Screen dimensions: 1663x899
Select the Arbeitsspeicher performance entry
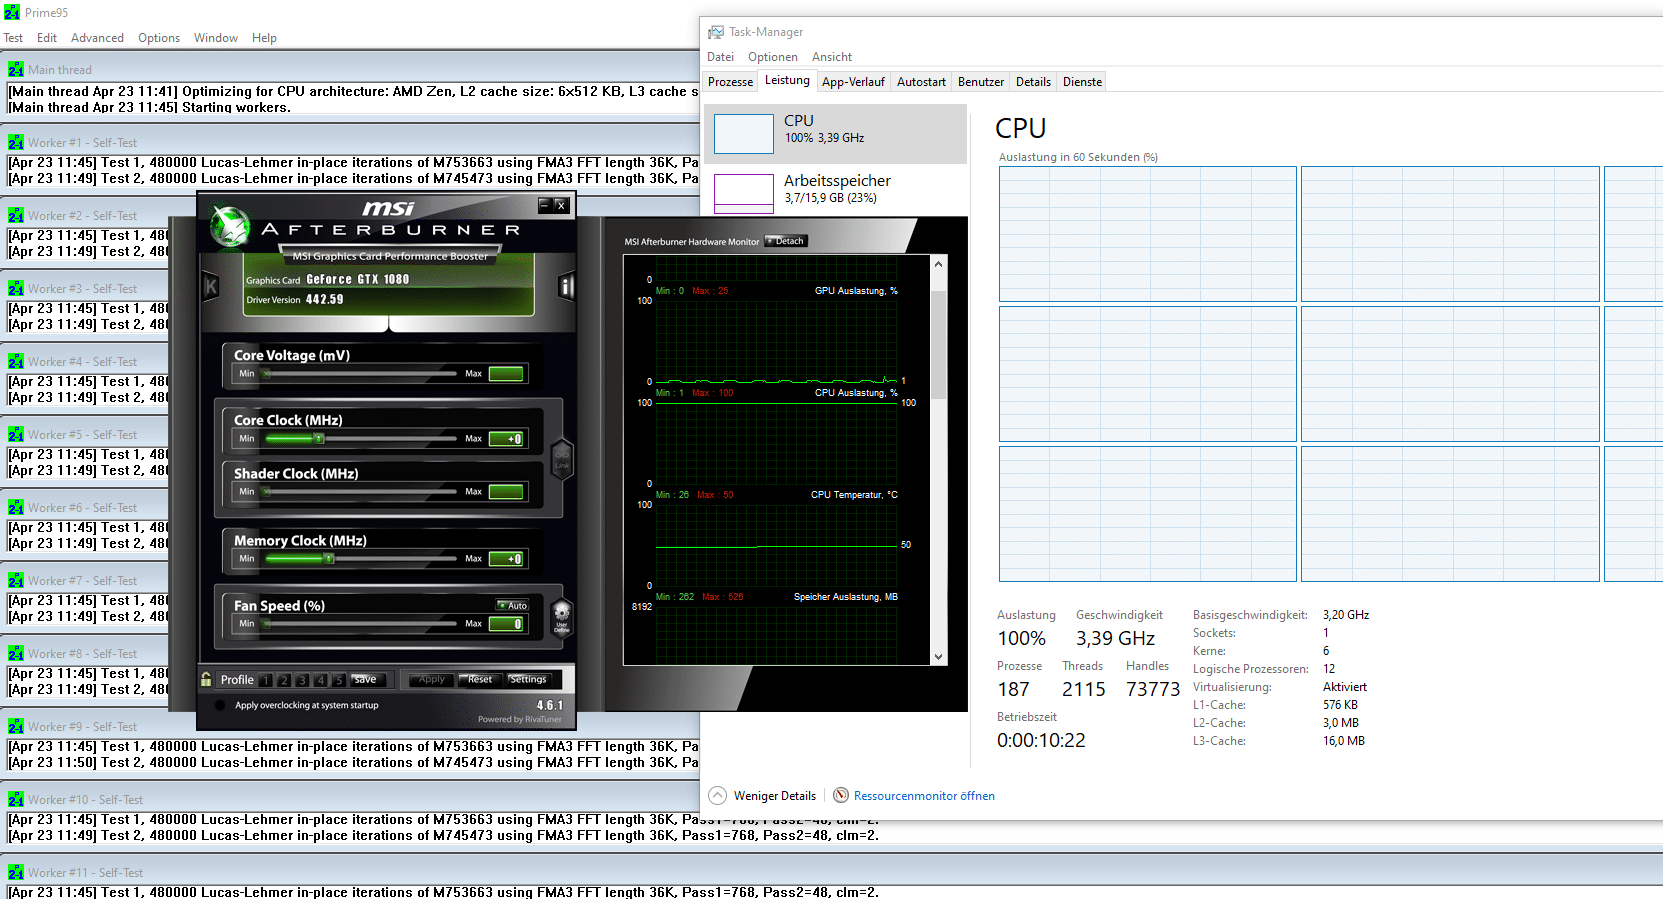click(835, 188)
